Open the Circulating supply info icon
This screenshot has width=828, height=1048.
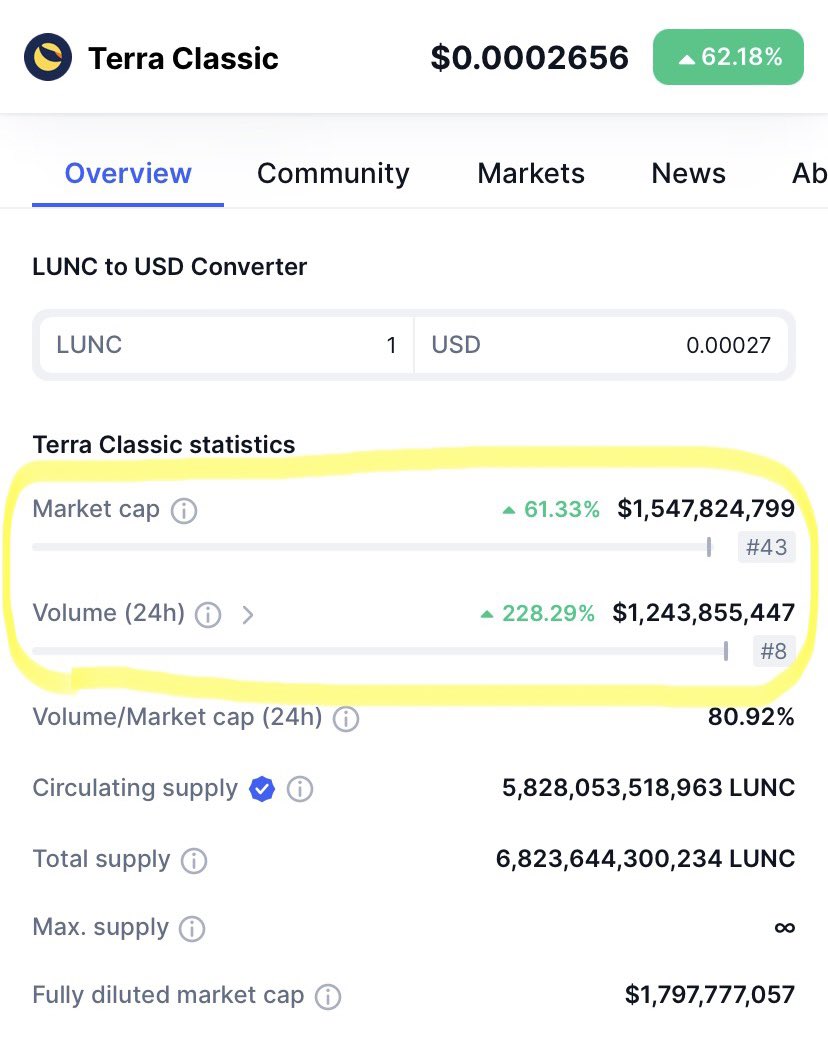299,789
